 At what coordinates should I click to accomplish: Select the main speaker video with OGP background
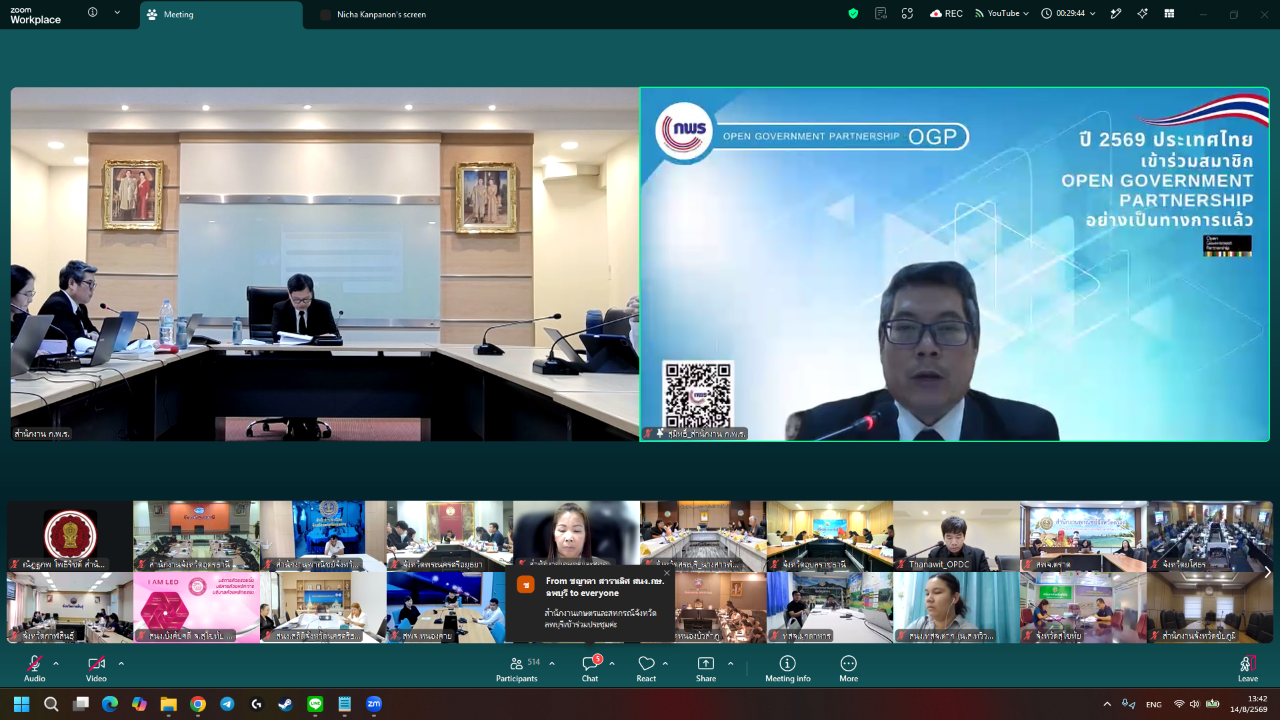(955, 264)
